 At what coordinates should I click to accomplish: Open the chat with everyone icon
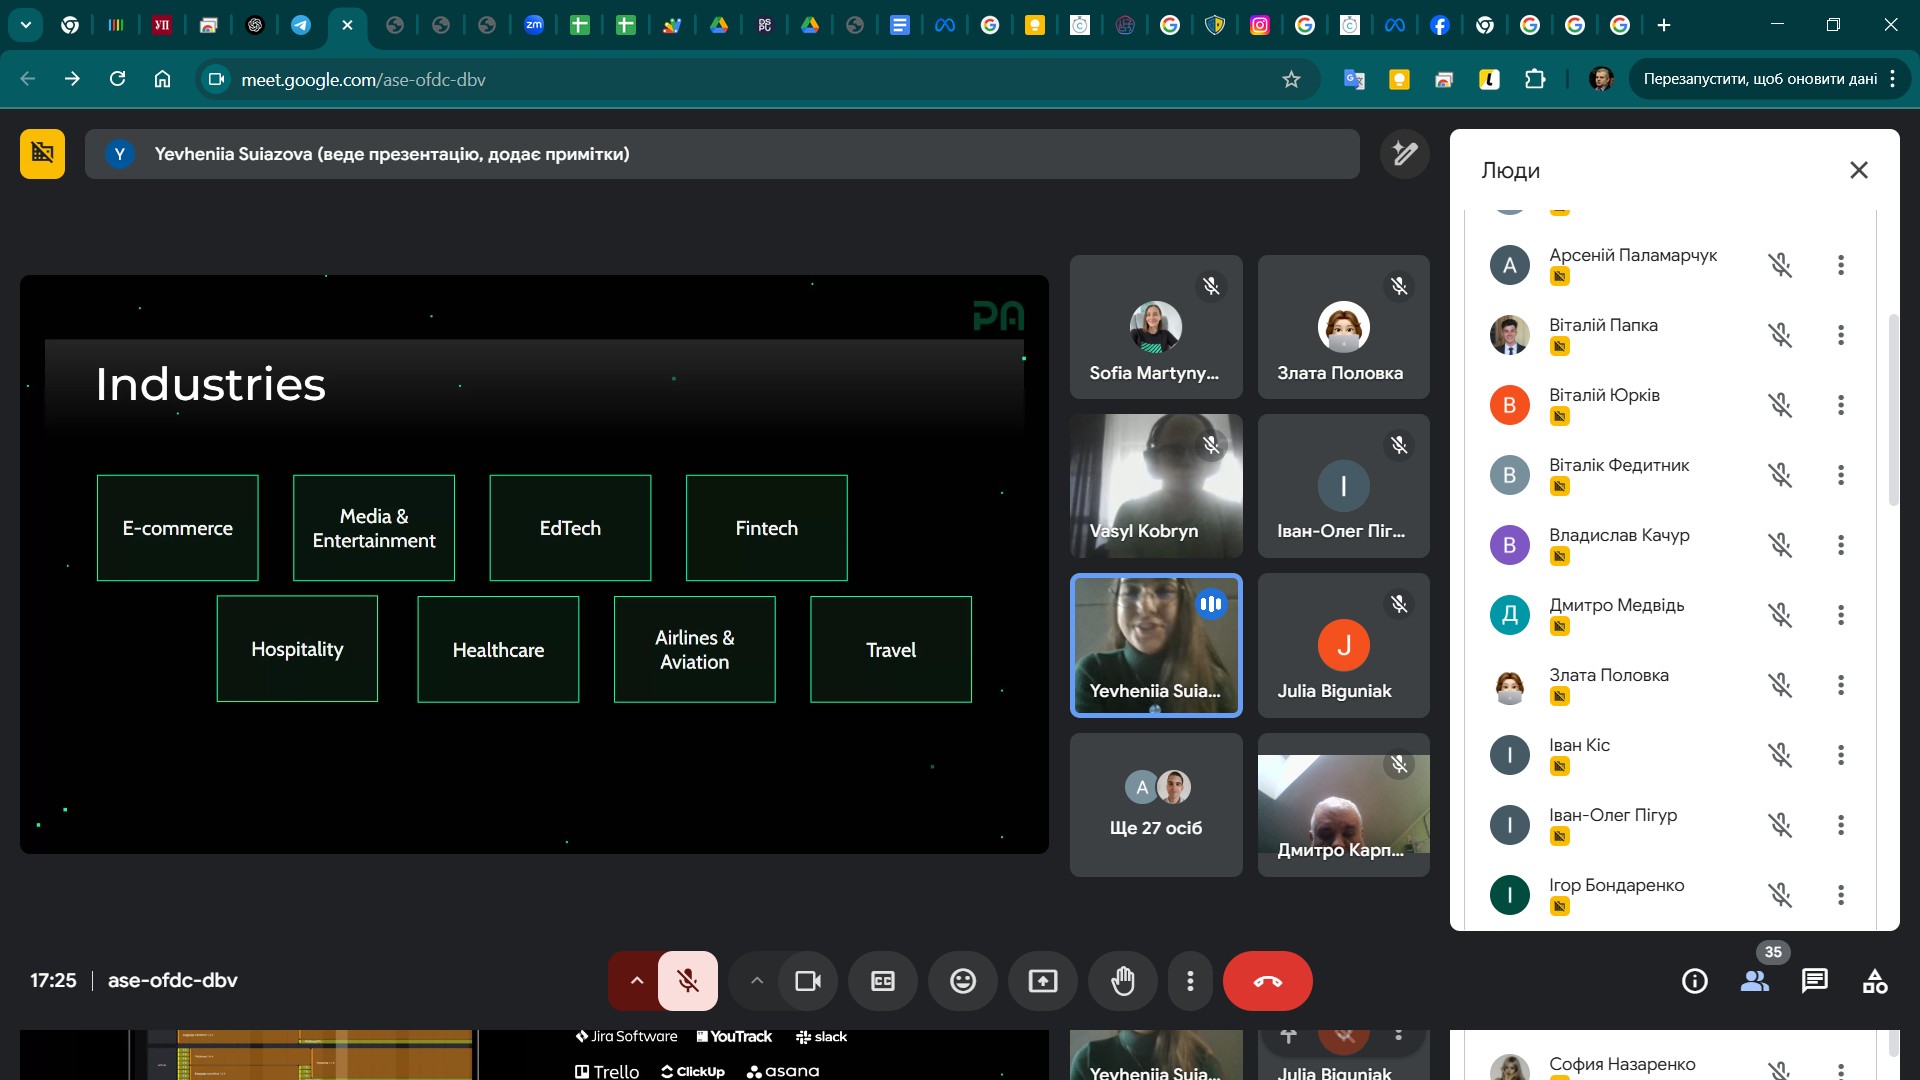coord(1814,981)
